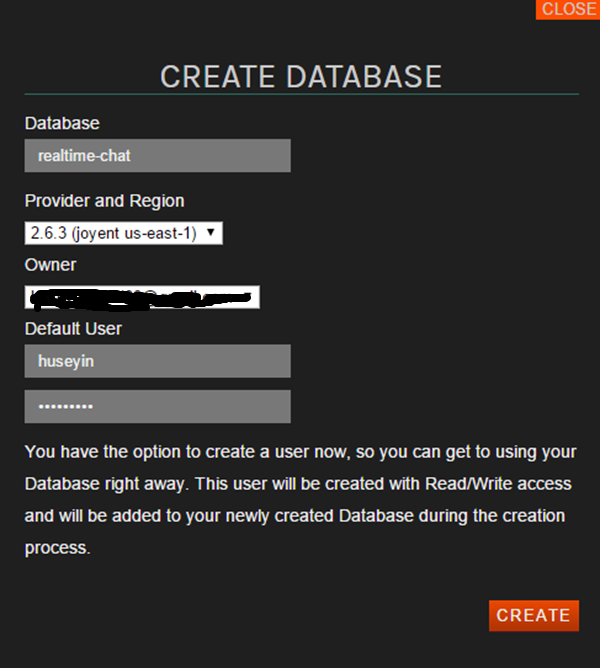Click the 'Owner' label
The width and height of the screenshot is (600, 668).
click(50, 265)
